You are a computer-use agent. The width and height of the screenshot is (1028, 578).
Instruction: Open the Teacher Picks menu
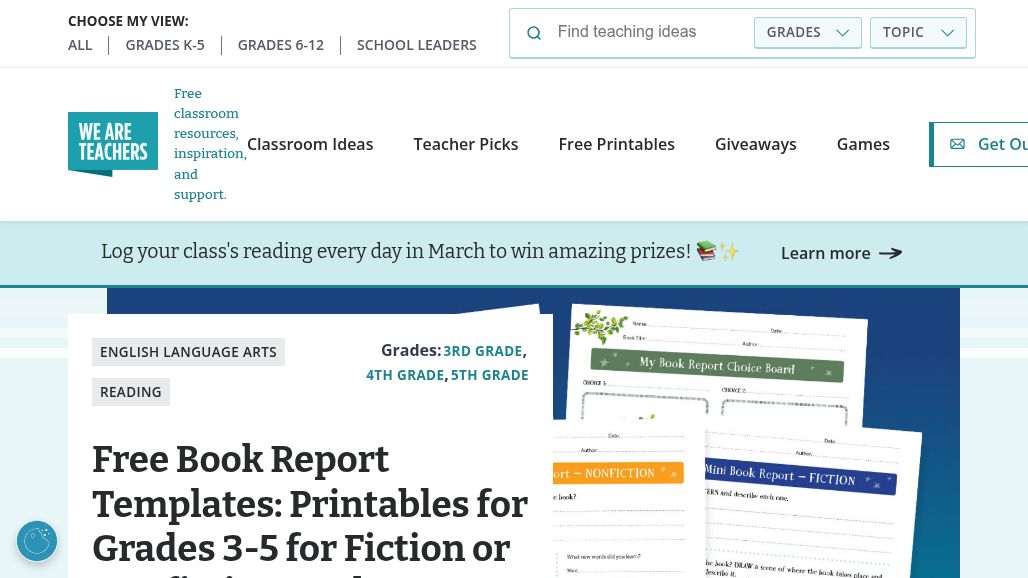(x=466, y=144)
